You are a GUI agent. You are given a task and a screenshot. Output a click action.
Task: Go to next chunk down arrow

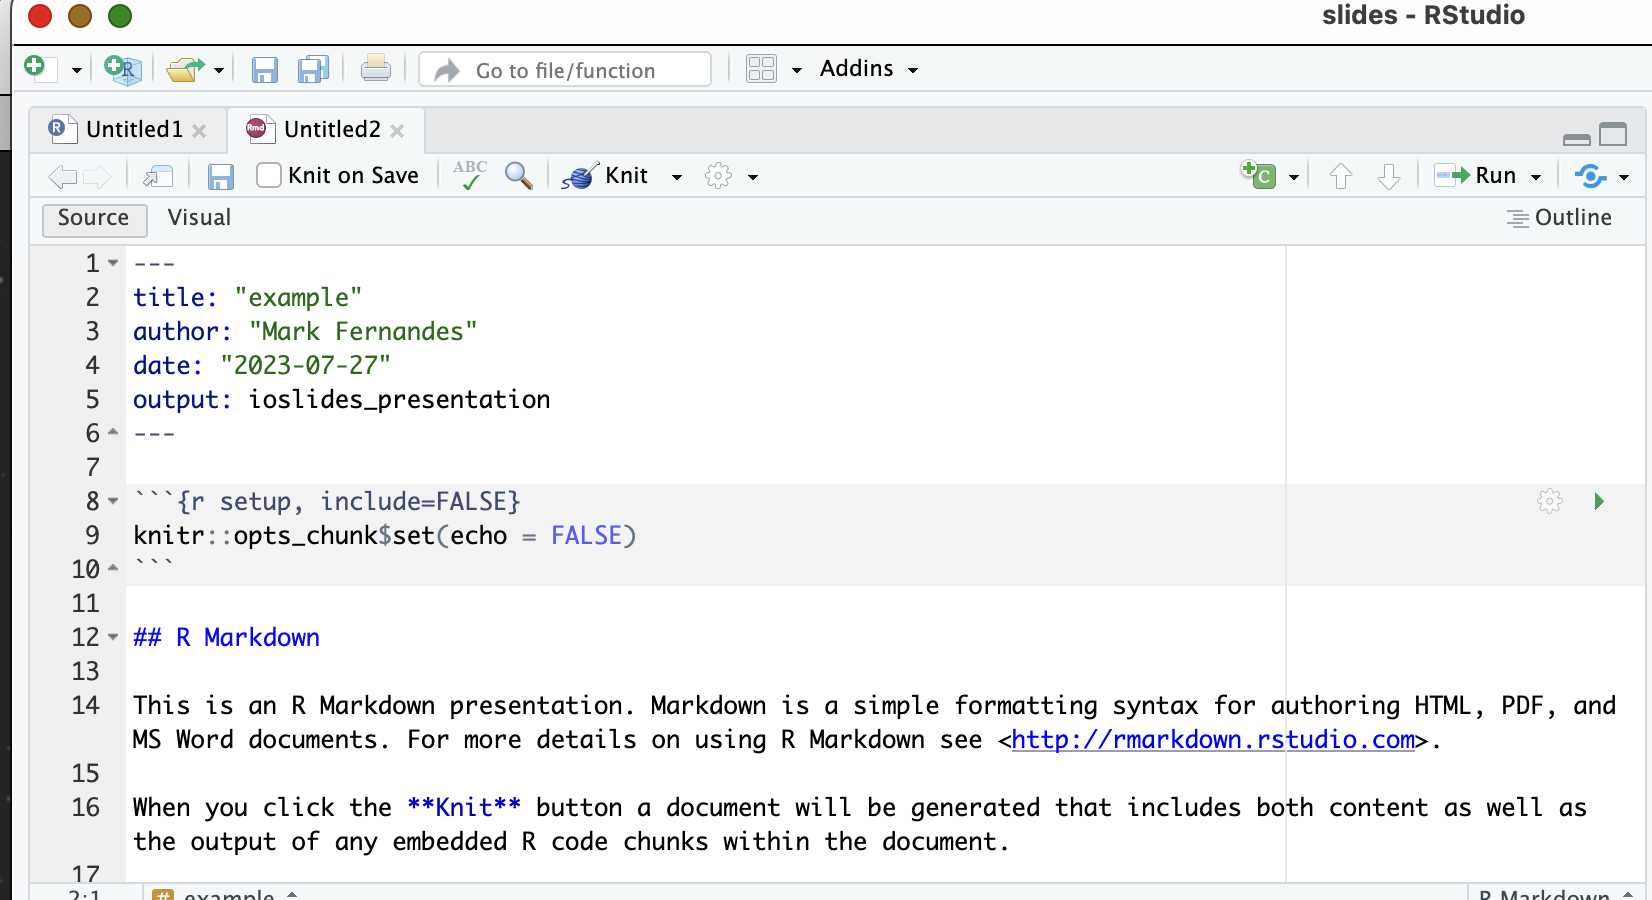click(1389, 176)
